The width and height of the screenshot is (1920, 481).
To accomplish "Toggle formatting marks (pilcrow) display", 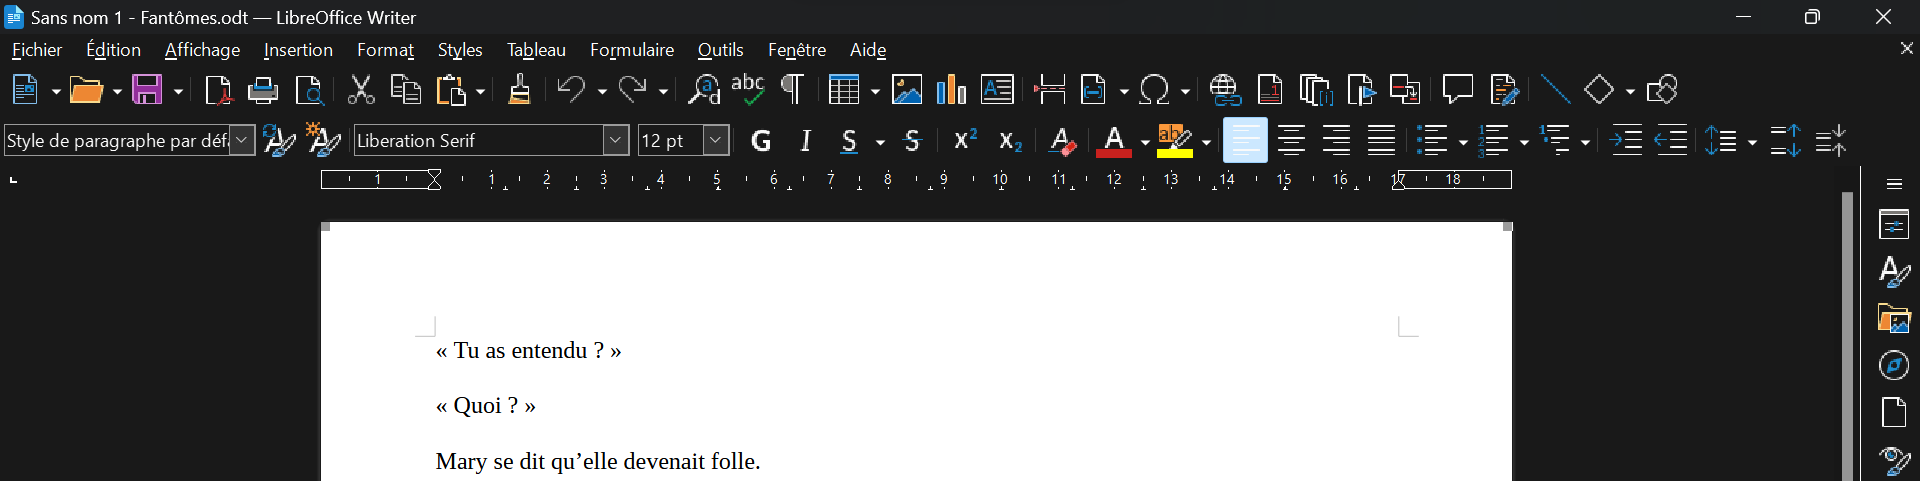I will pos(792,90).
